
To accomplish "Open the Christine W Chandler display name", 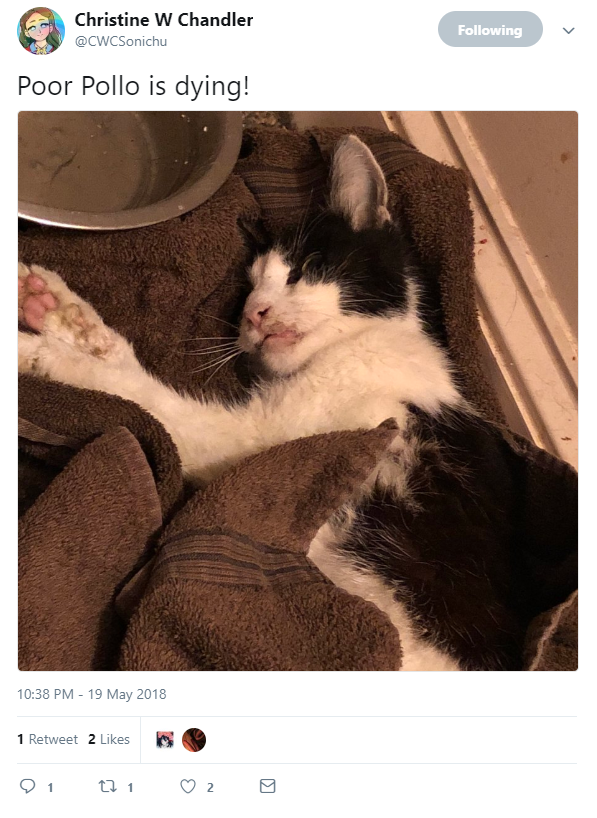I will click(x=164, y=20).
